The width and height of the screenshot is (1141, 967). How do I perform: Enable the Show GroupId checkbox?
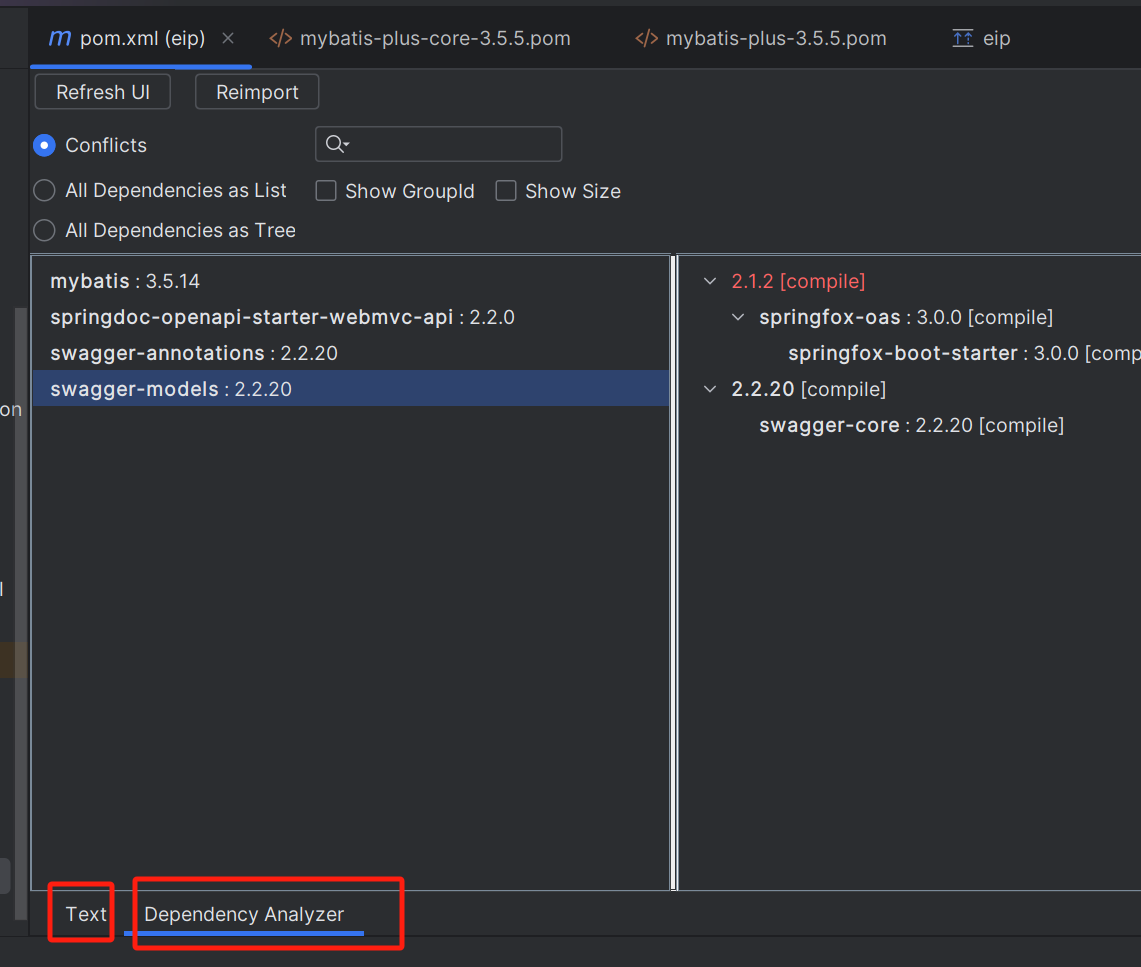coord(326,191)
